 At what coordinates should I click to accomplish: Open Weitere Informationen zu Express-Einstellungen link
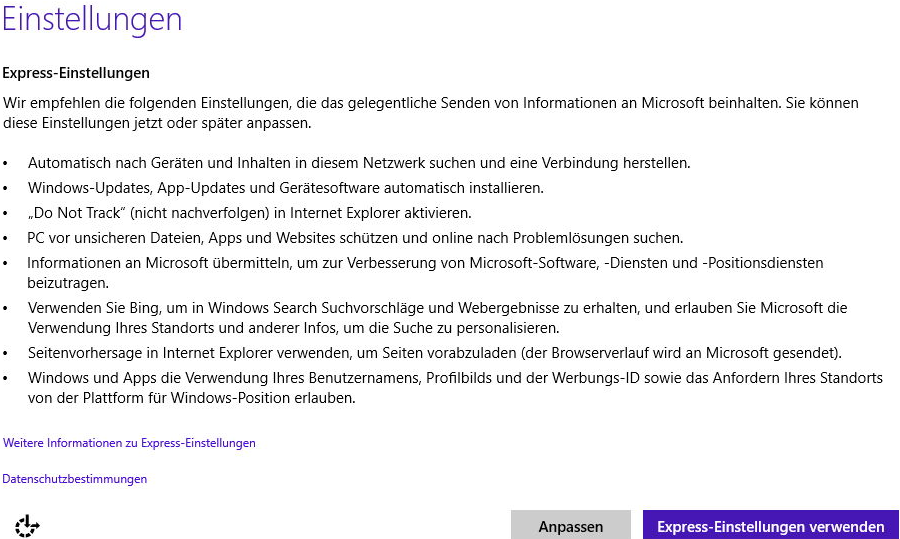tap(129, 443)
